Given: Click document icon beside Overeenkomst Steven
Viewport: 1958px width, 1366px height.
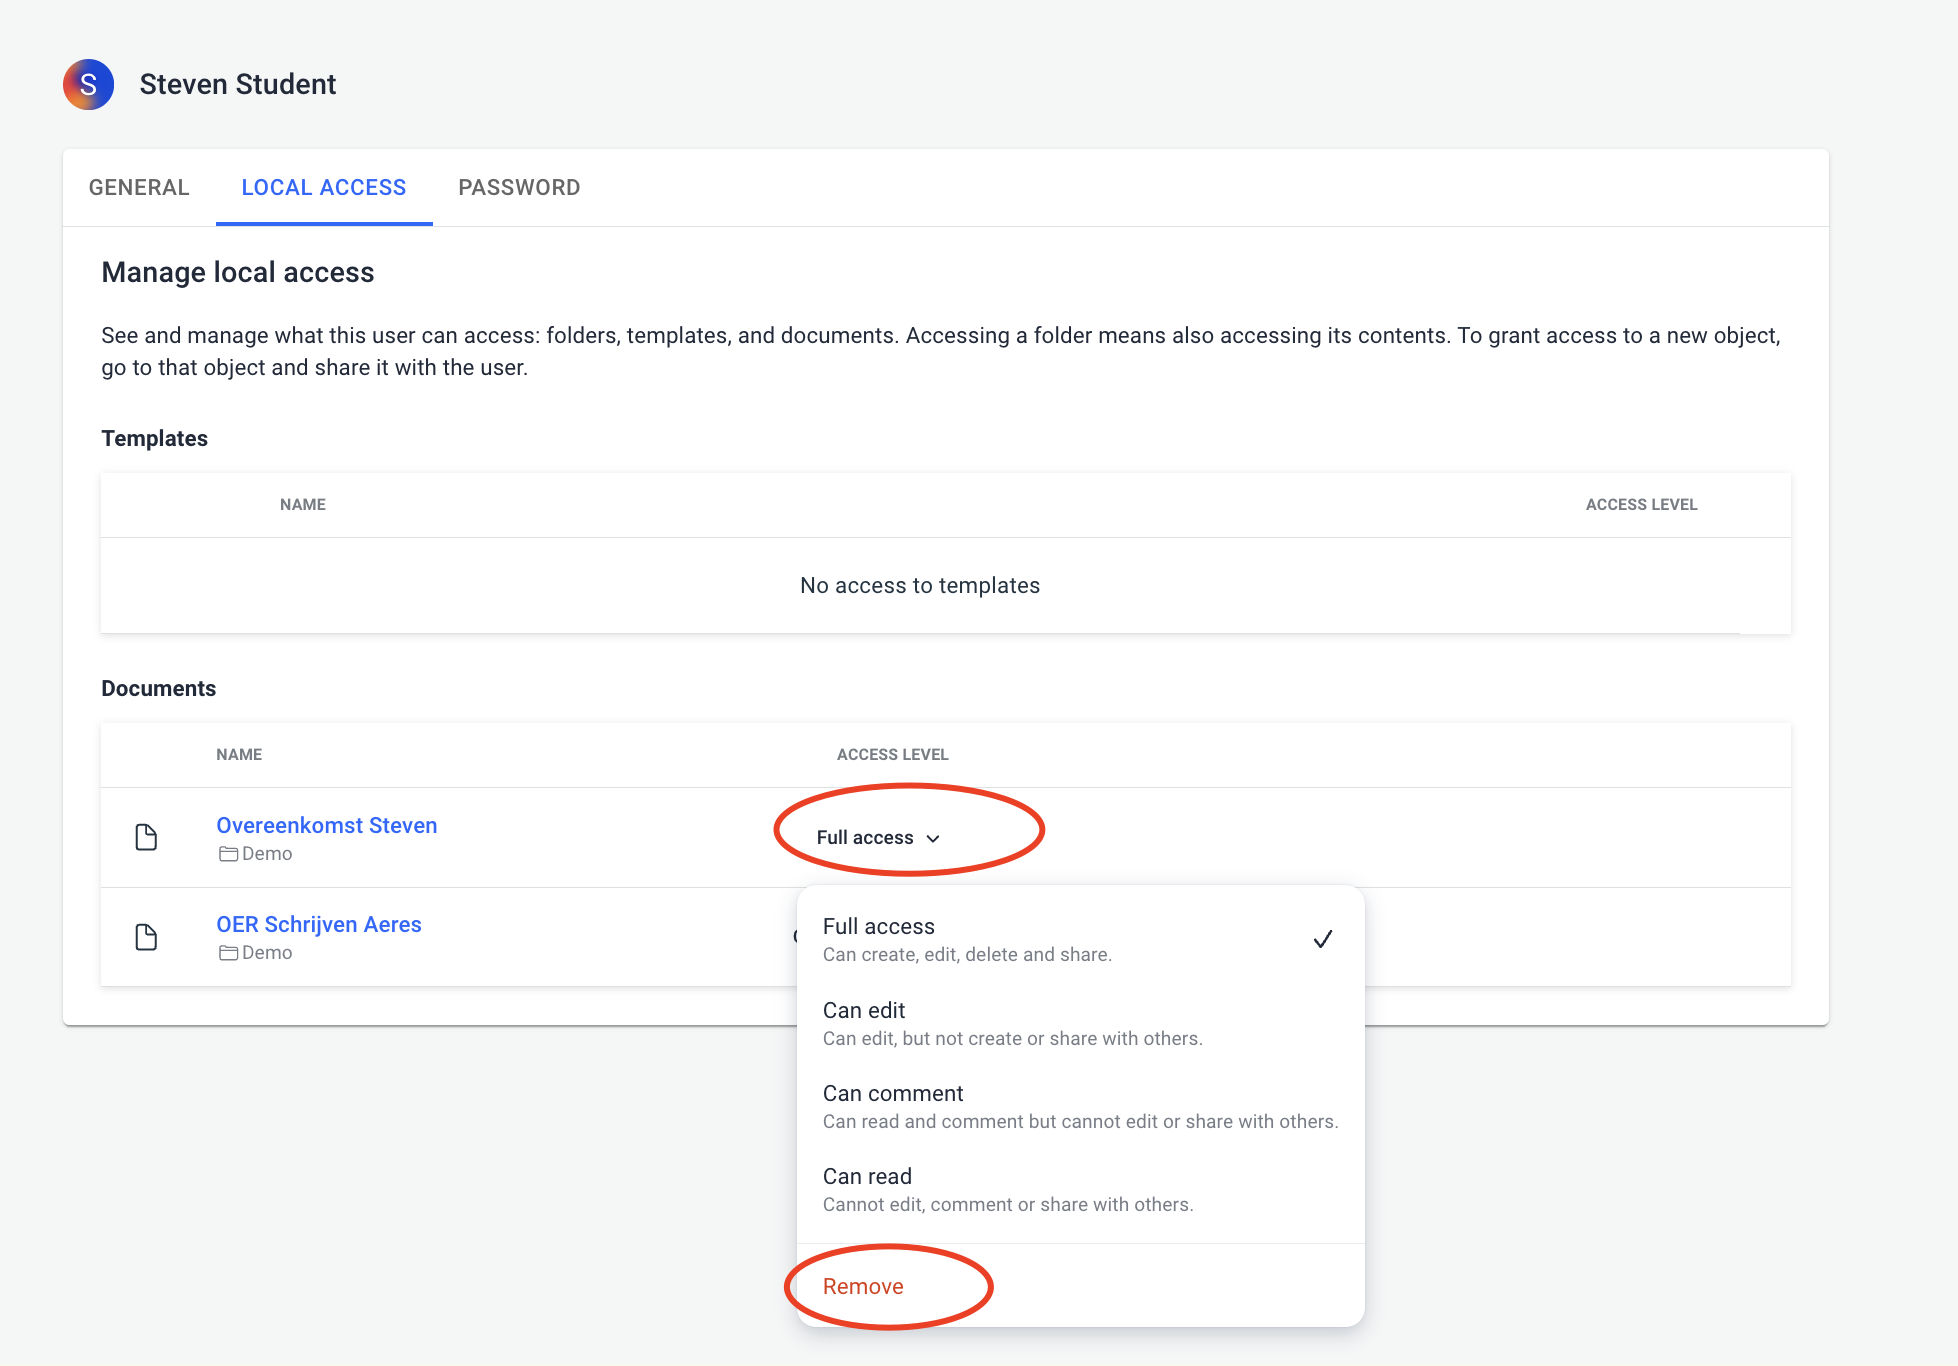Looking at the screenshot, I should [146, 837].
